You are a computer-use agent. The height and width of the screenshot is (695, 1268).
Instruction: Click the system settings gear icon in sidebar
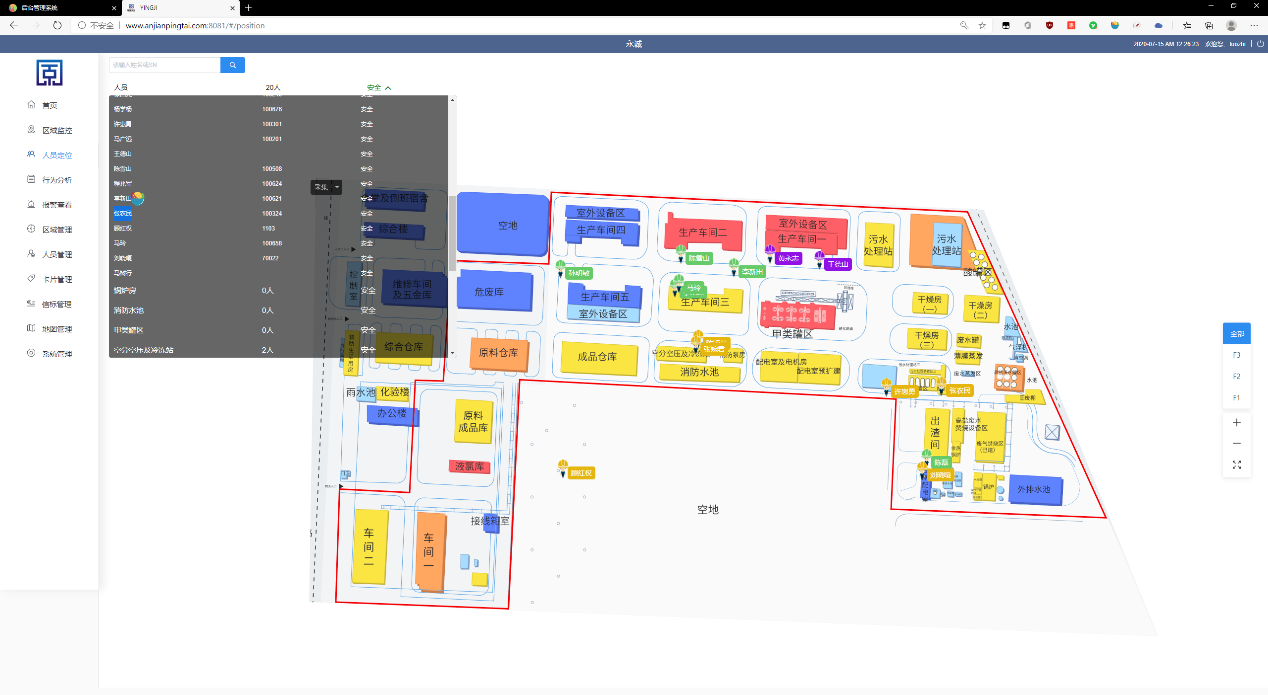tap(32, 353)
